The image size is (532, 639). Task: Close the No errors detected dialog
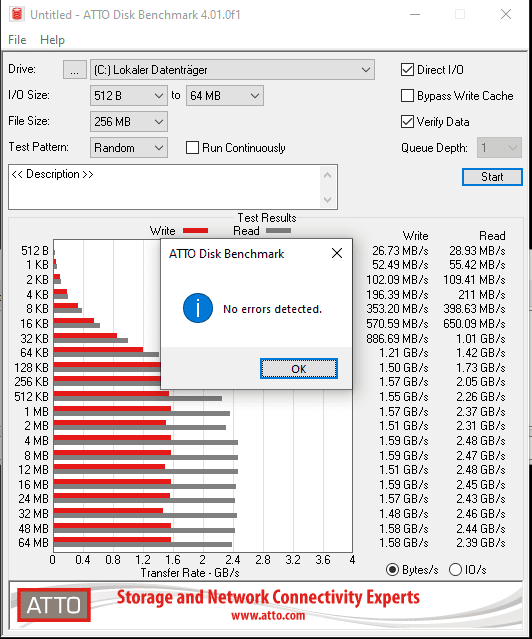[x=337, y=253]
